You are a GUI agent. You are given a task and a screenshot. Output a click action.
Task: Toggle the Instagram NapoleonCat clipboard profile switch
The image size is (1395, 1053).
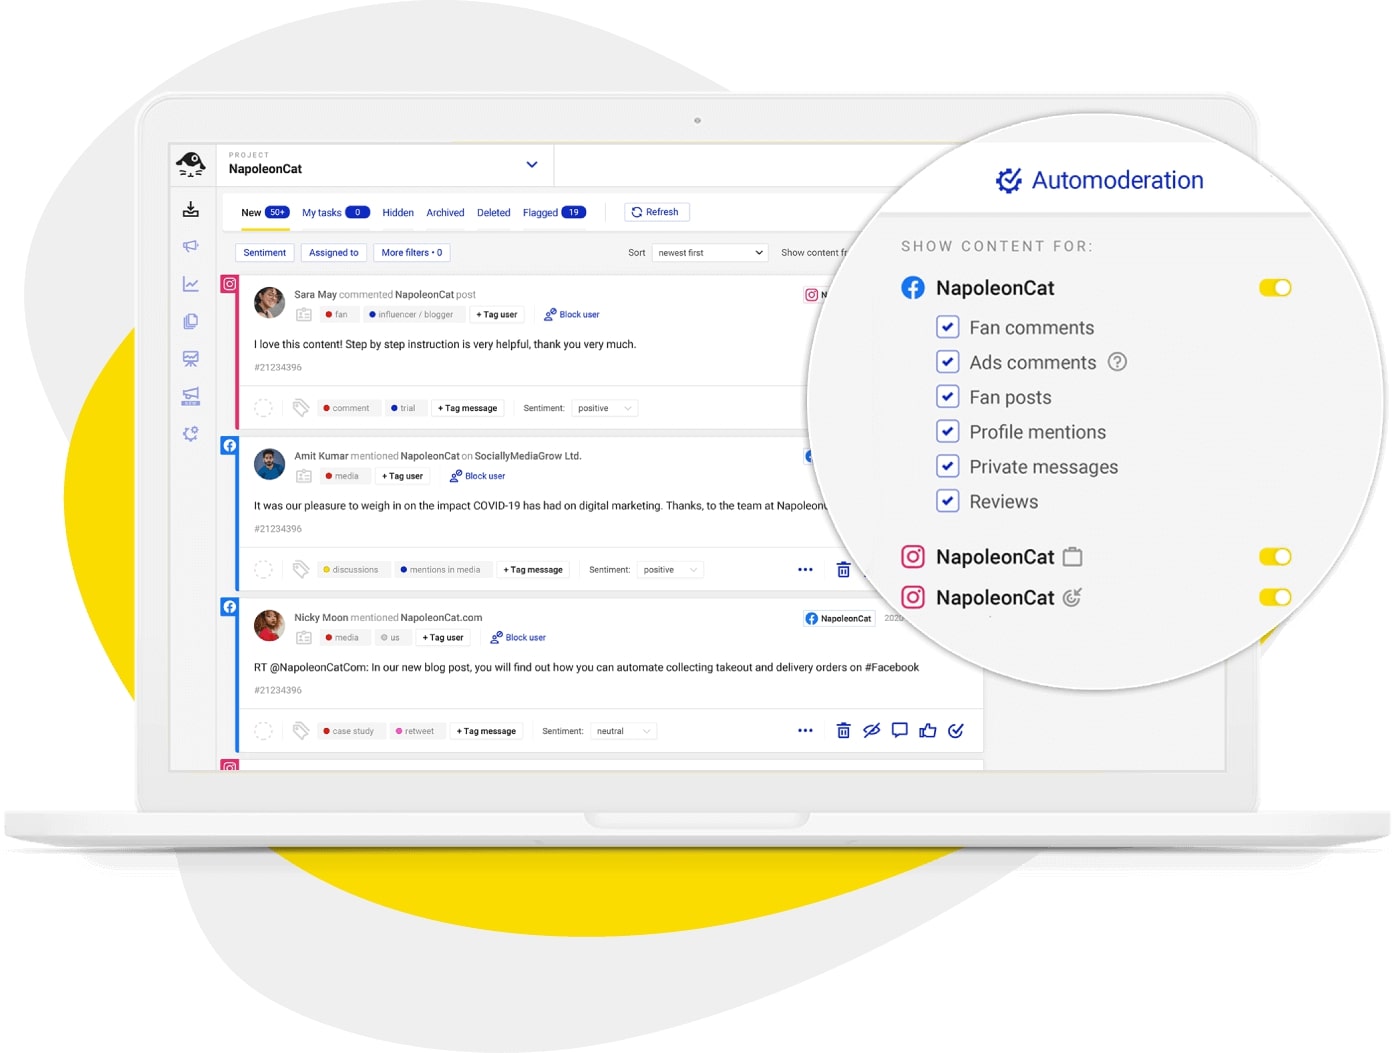click(1275, 557)
